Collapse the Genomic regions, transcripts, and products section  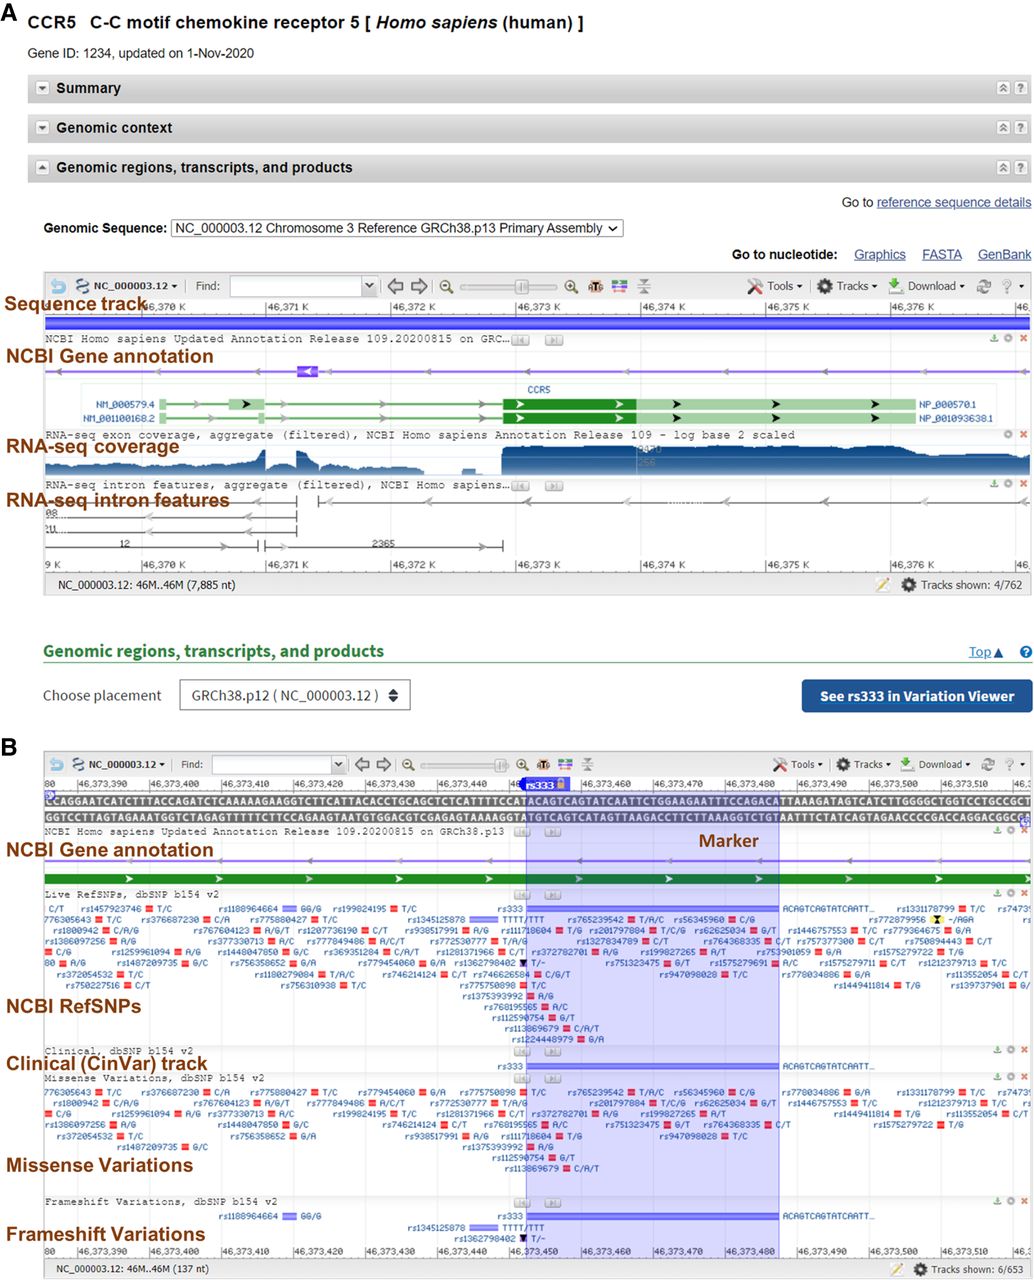click(x=42, y=167)
